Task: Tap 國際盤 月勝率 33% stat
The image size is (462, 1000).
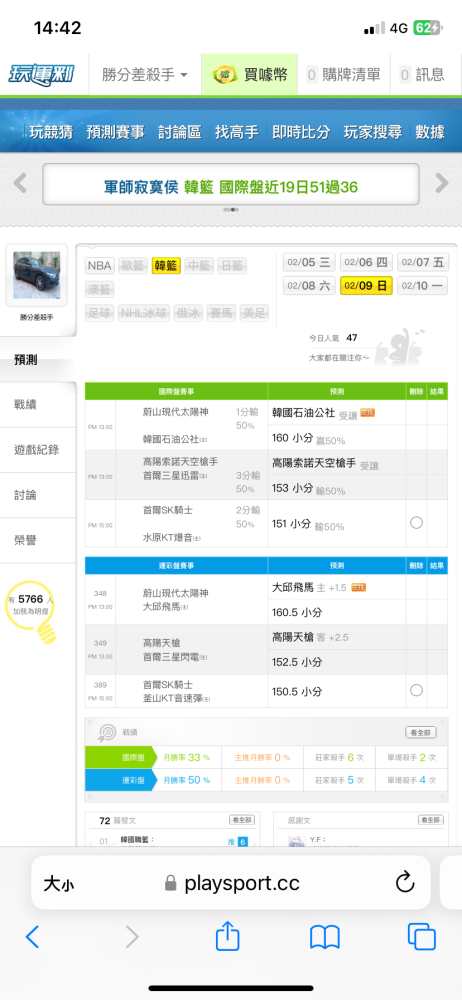Action: [x=186, y=758]
